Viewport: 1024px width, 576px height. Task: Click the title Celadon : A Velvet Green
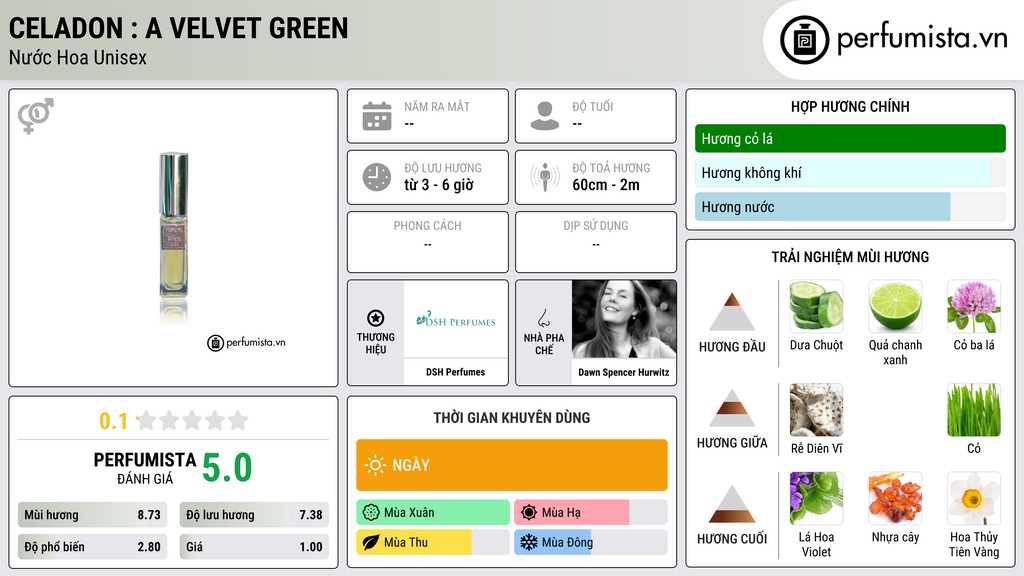(178, 28)
